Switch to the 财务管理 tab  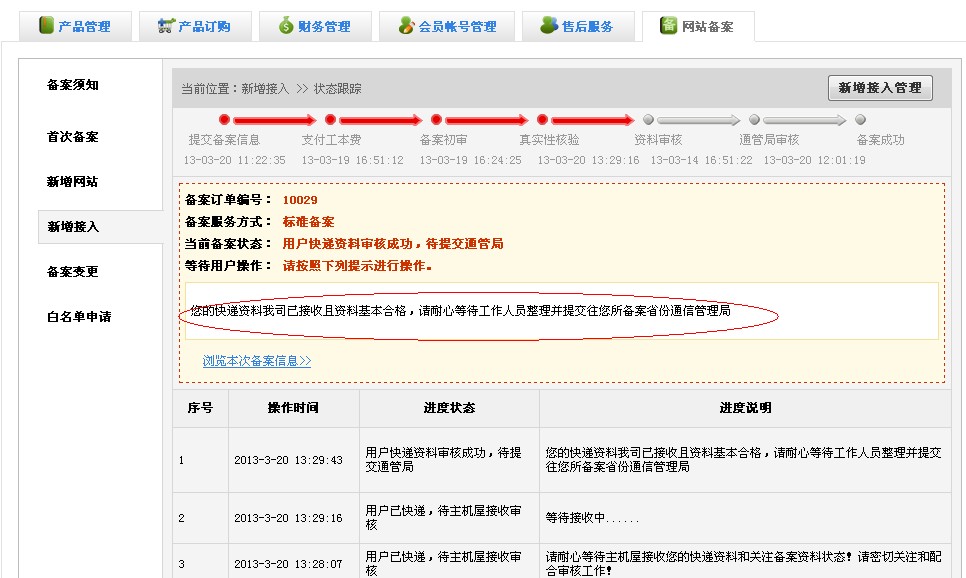[315, 26]
